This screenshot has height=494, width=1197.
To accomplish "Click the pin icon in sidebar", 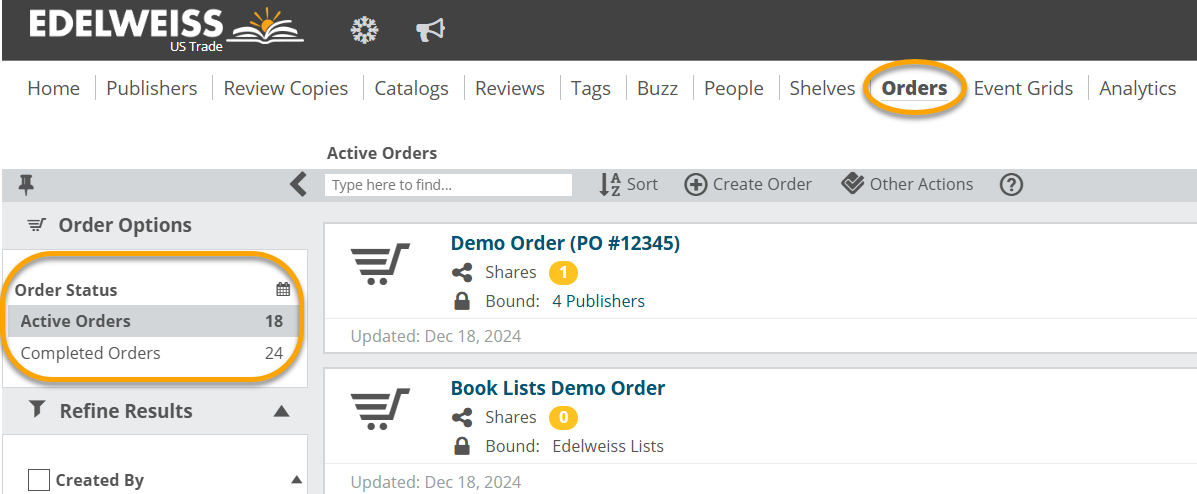I will 26,184.
